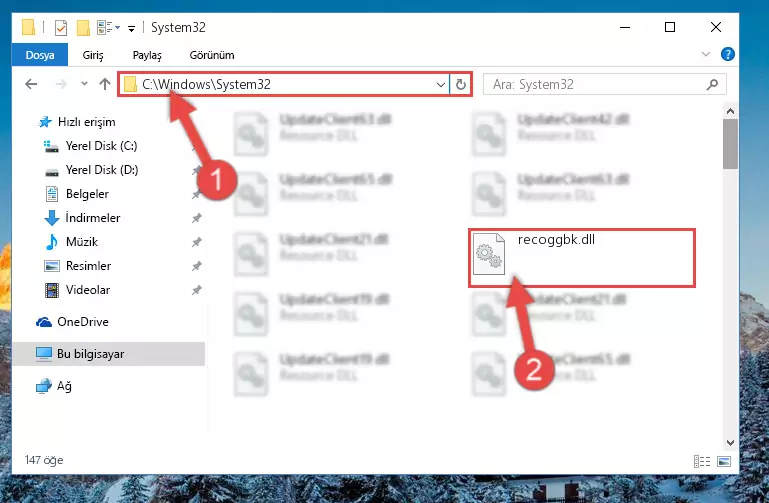Open the recent locations dropdown

[84, 84]
